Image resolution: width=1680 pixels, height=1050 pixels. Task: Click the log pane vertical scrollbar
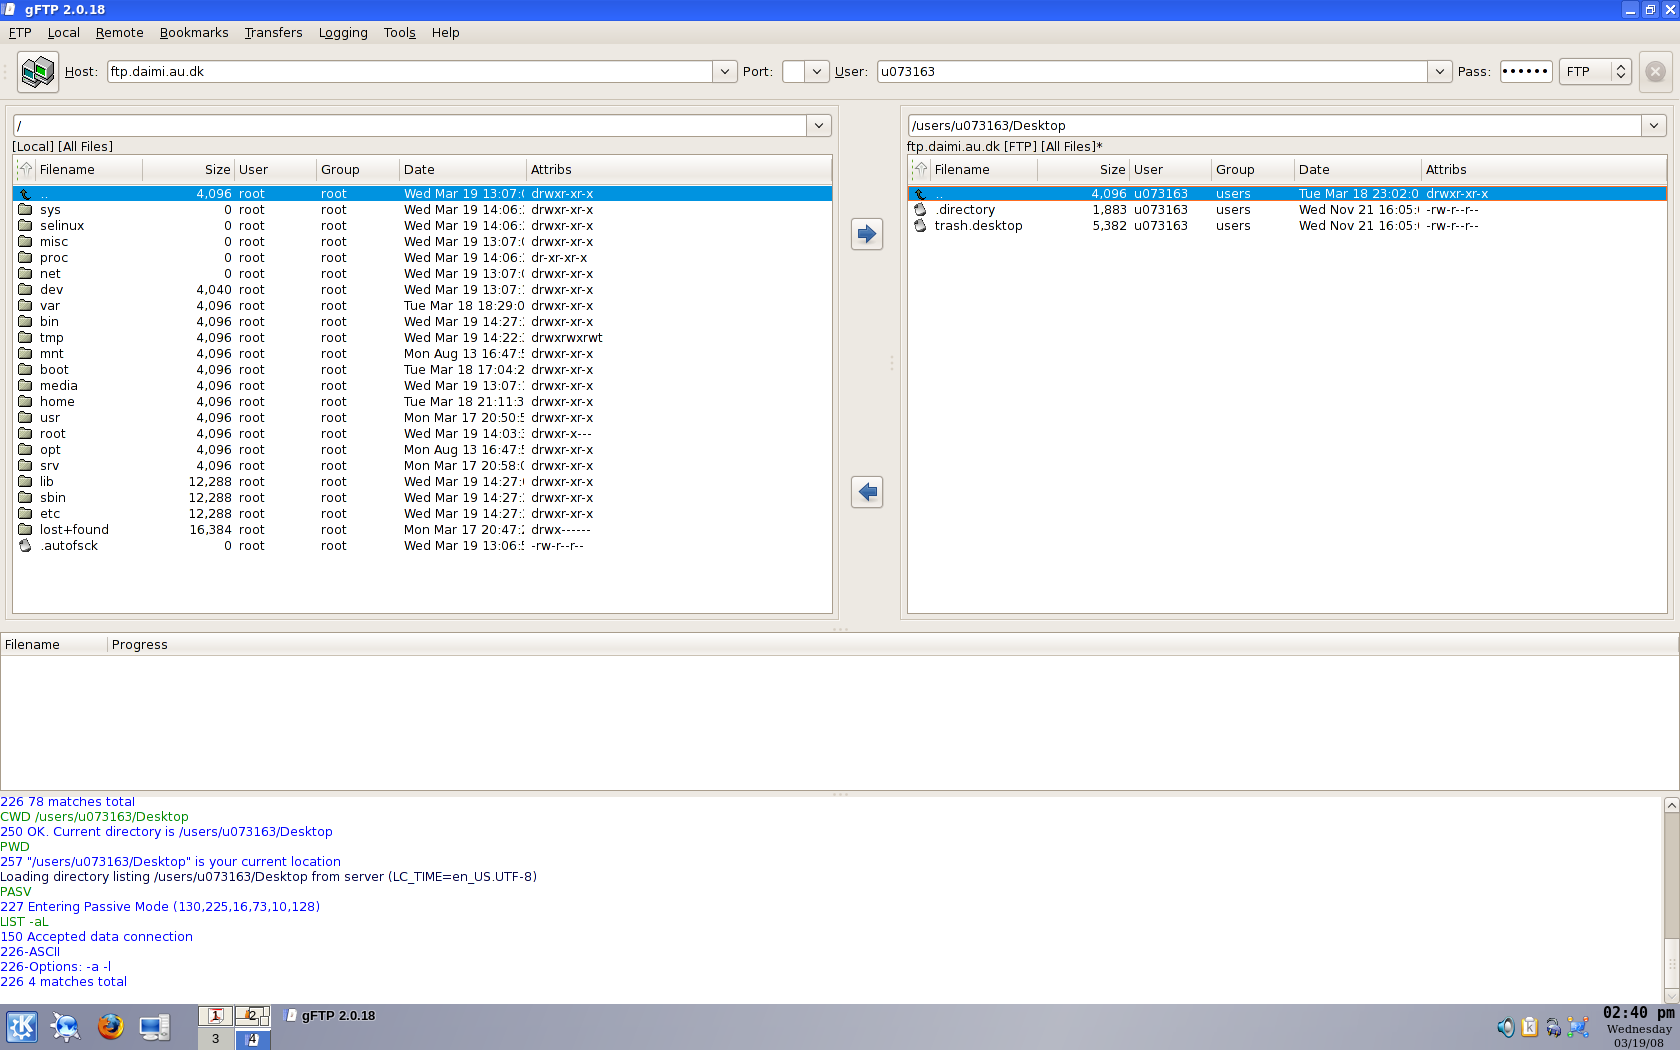pos(1671,900)
